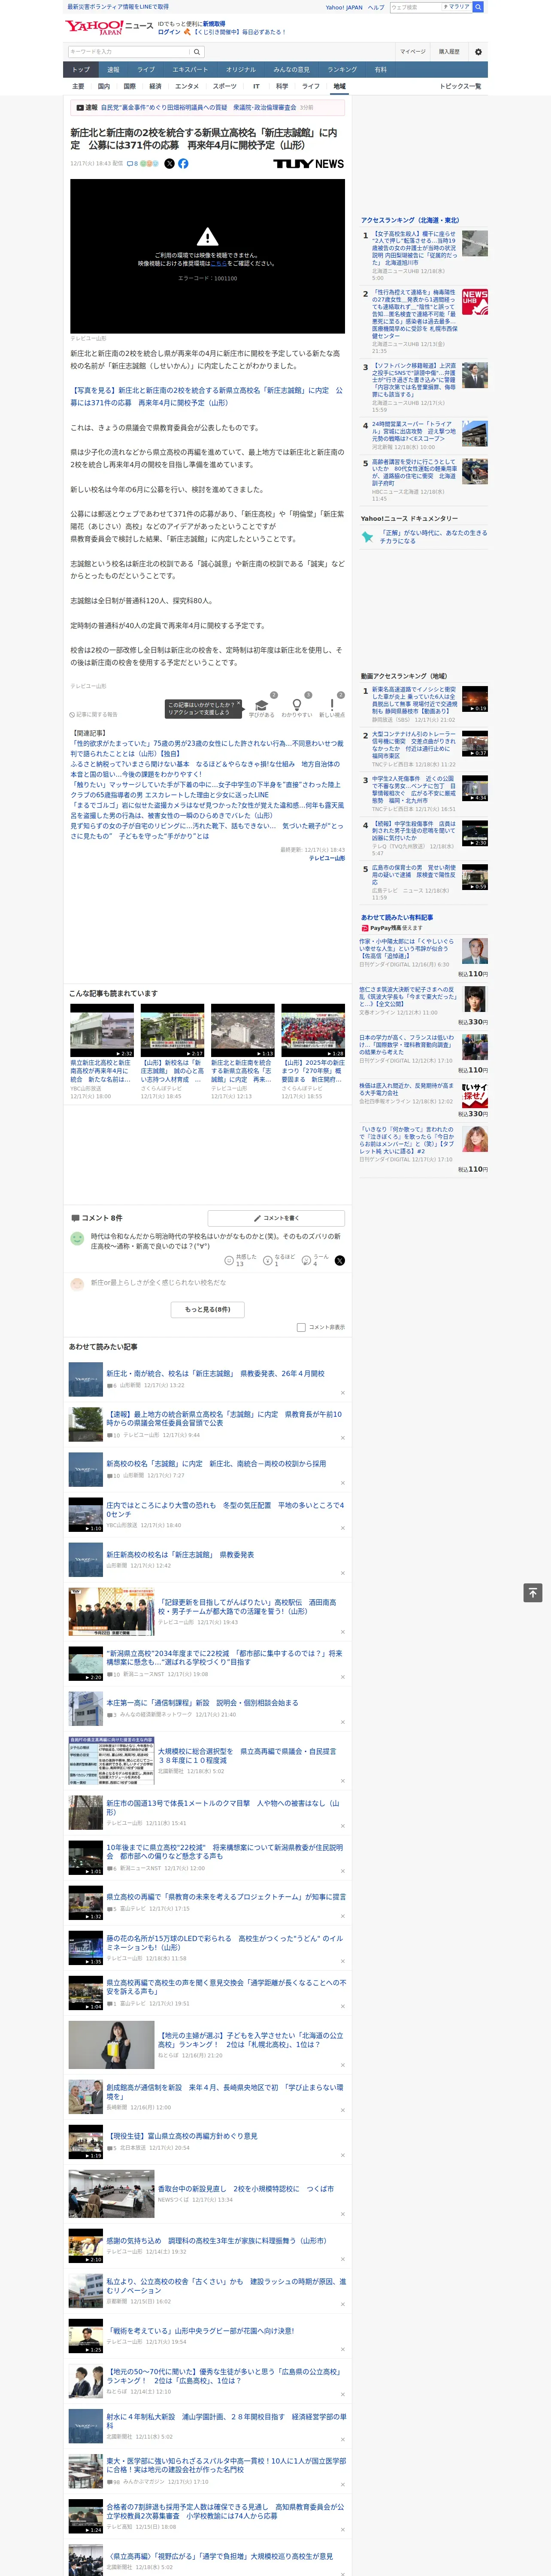Click the TV-U Yamagata テレビユー山形 source link
This screenshot has width=551, height=2576.
pos(326,858)
